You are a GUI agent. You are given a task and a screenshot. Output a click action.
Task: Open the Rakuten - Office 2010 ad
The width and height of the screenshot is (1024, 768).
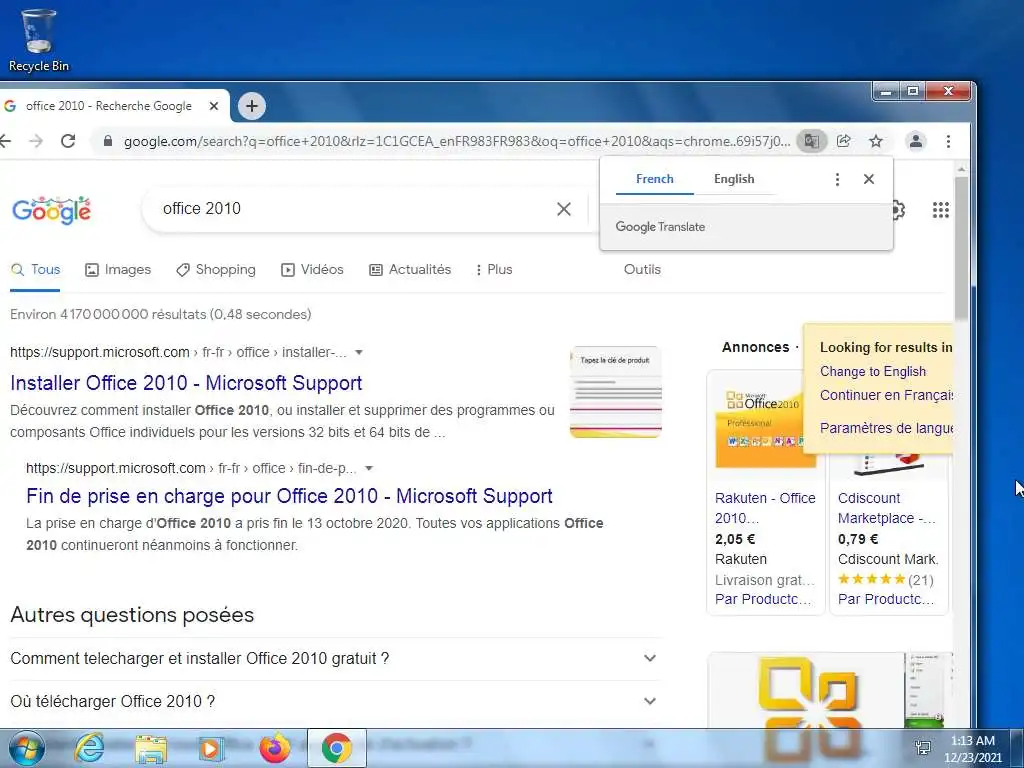765,508
